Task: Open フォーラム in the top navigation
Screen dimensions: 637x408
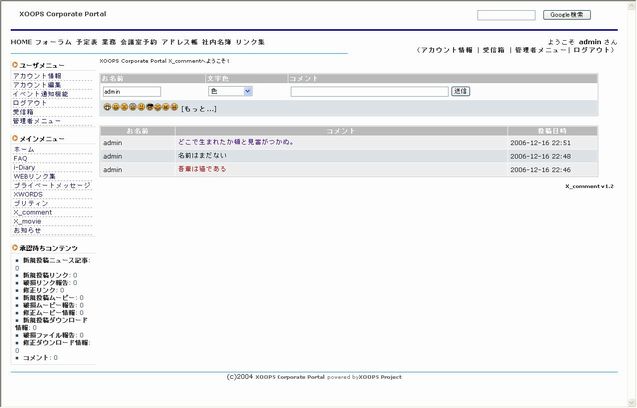Action: (53, 43)
